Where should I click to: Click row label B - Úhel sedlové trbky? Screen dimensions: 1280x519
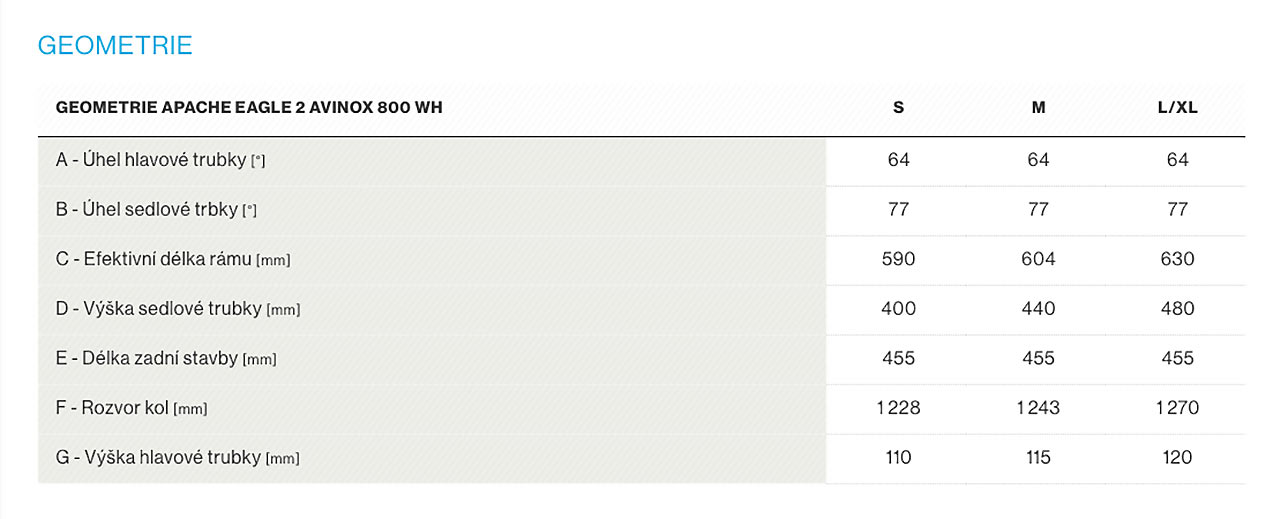pyautogui.click(x=156, y=210)
